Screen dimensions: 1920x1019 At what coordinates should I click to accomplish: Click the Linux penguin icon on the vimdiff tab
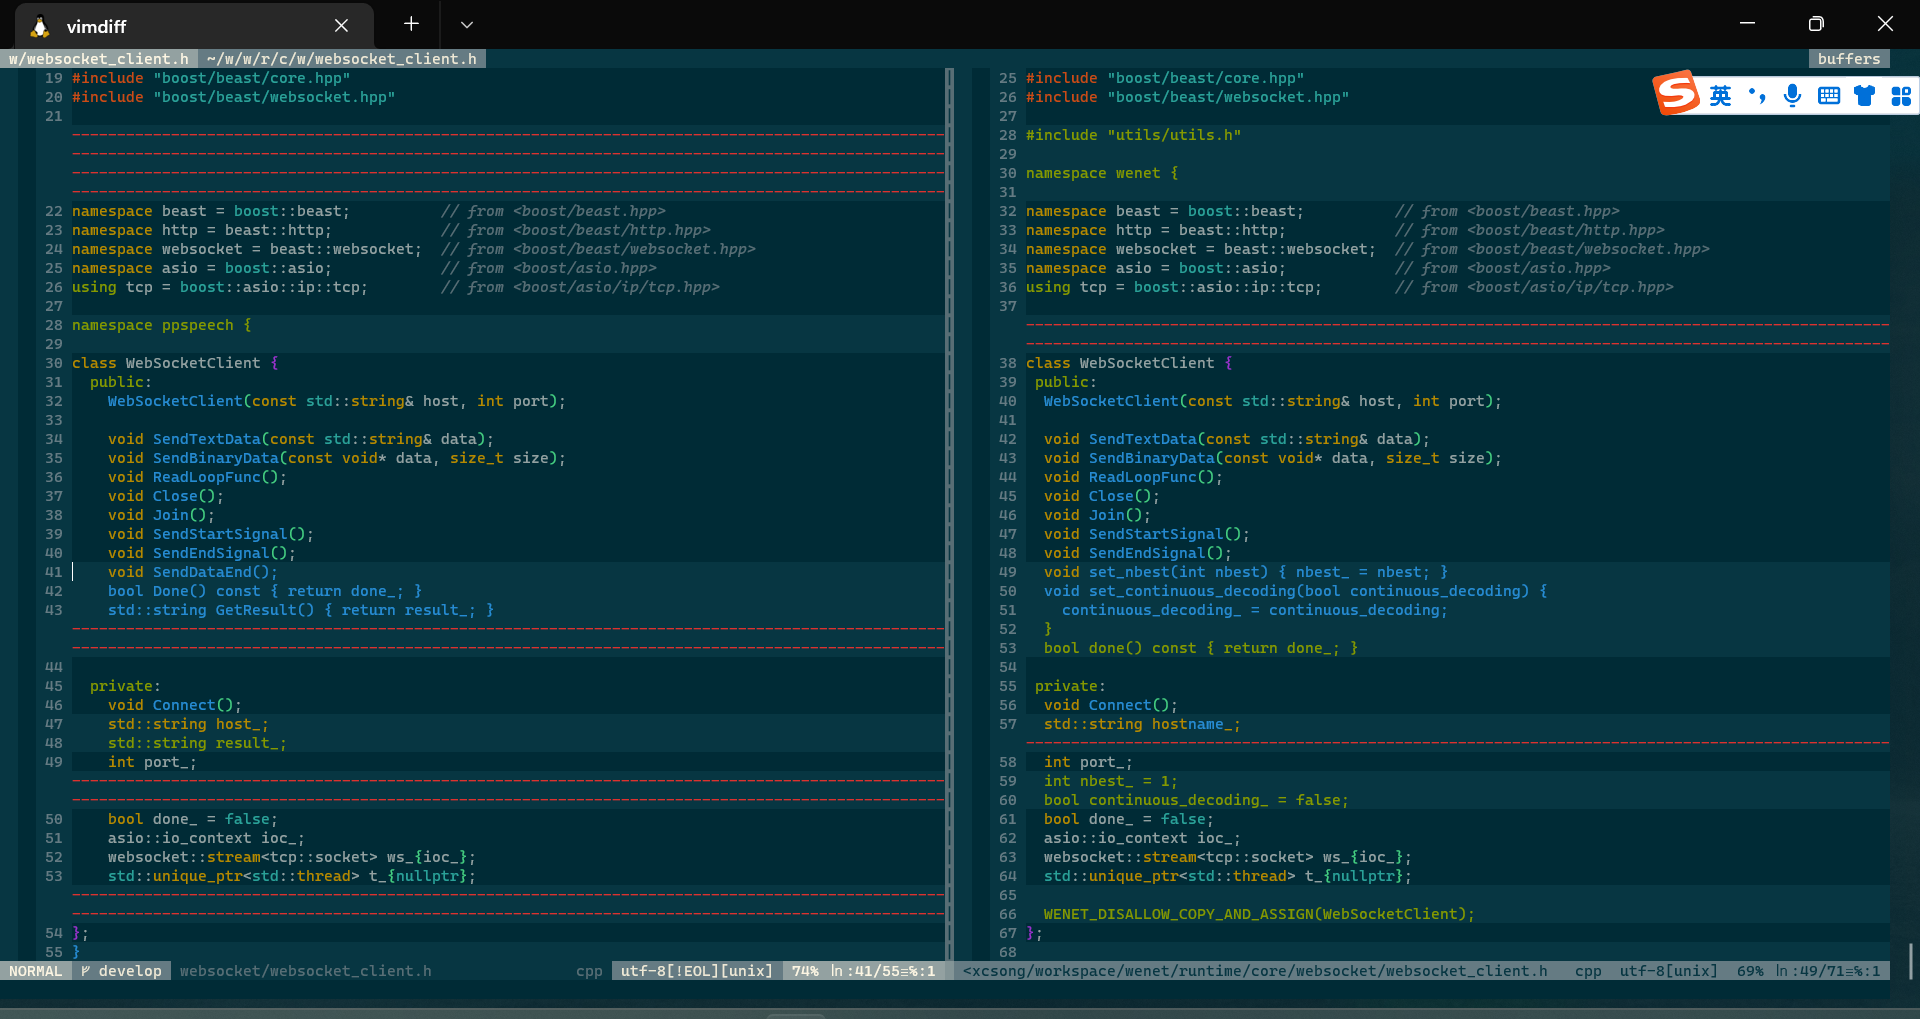coord(40,26)
